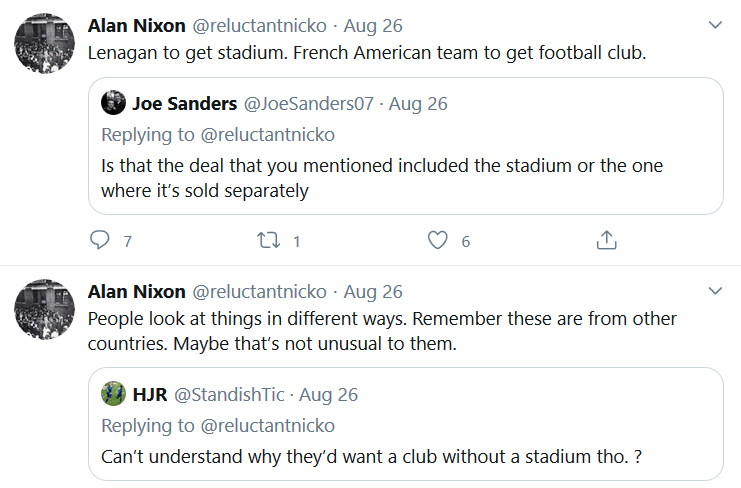Select the HJR display name
741x488 pixels.
(150, 394)
